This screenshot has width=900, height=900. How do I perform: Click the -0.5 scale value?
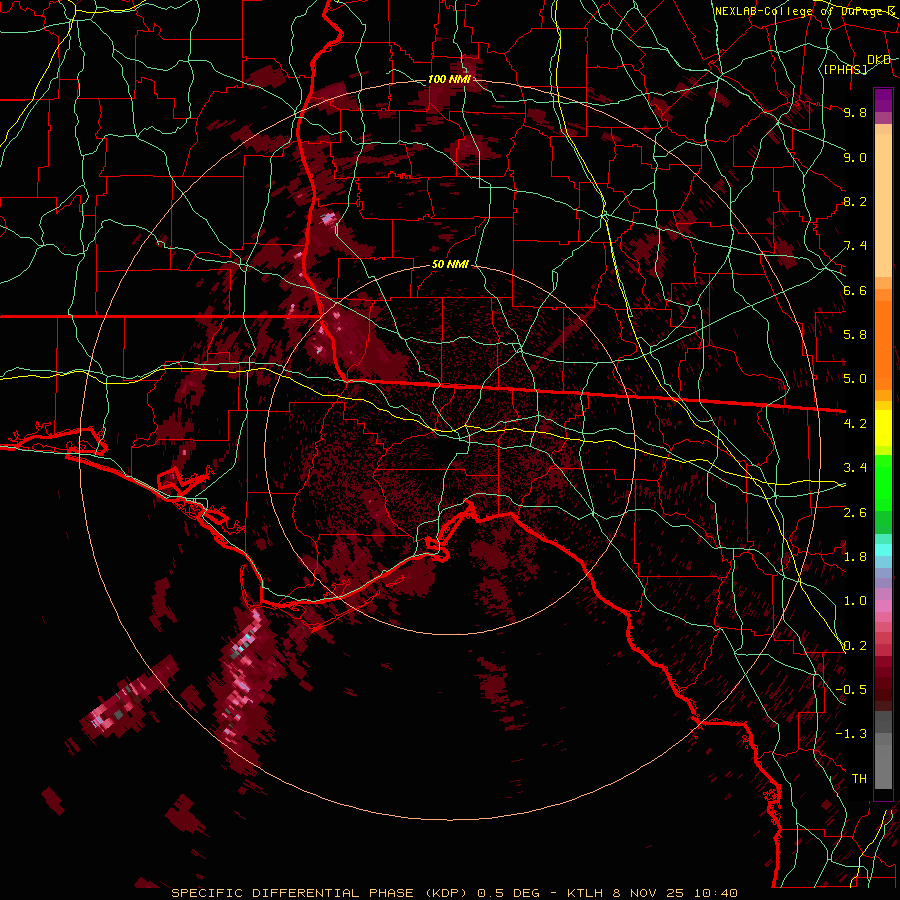coord(851,690)
